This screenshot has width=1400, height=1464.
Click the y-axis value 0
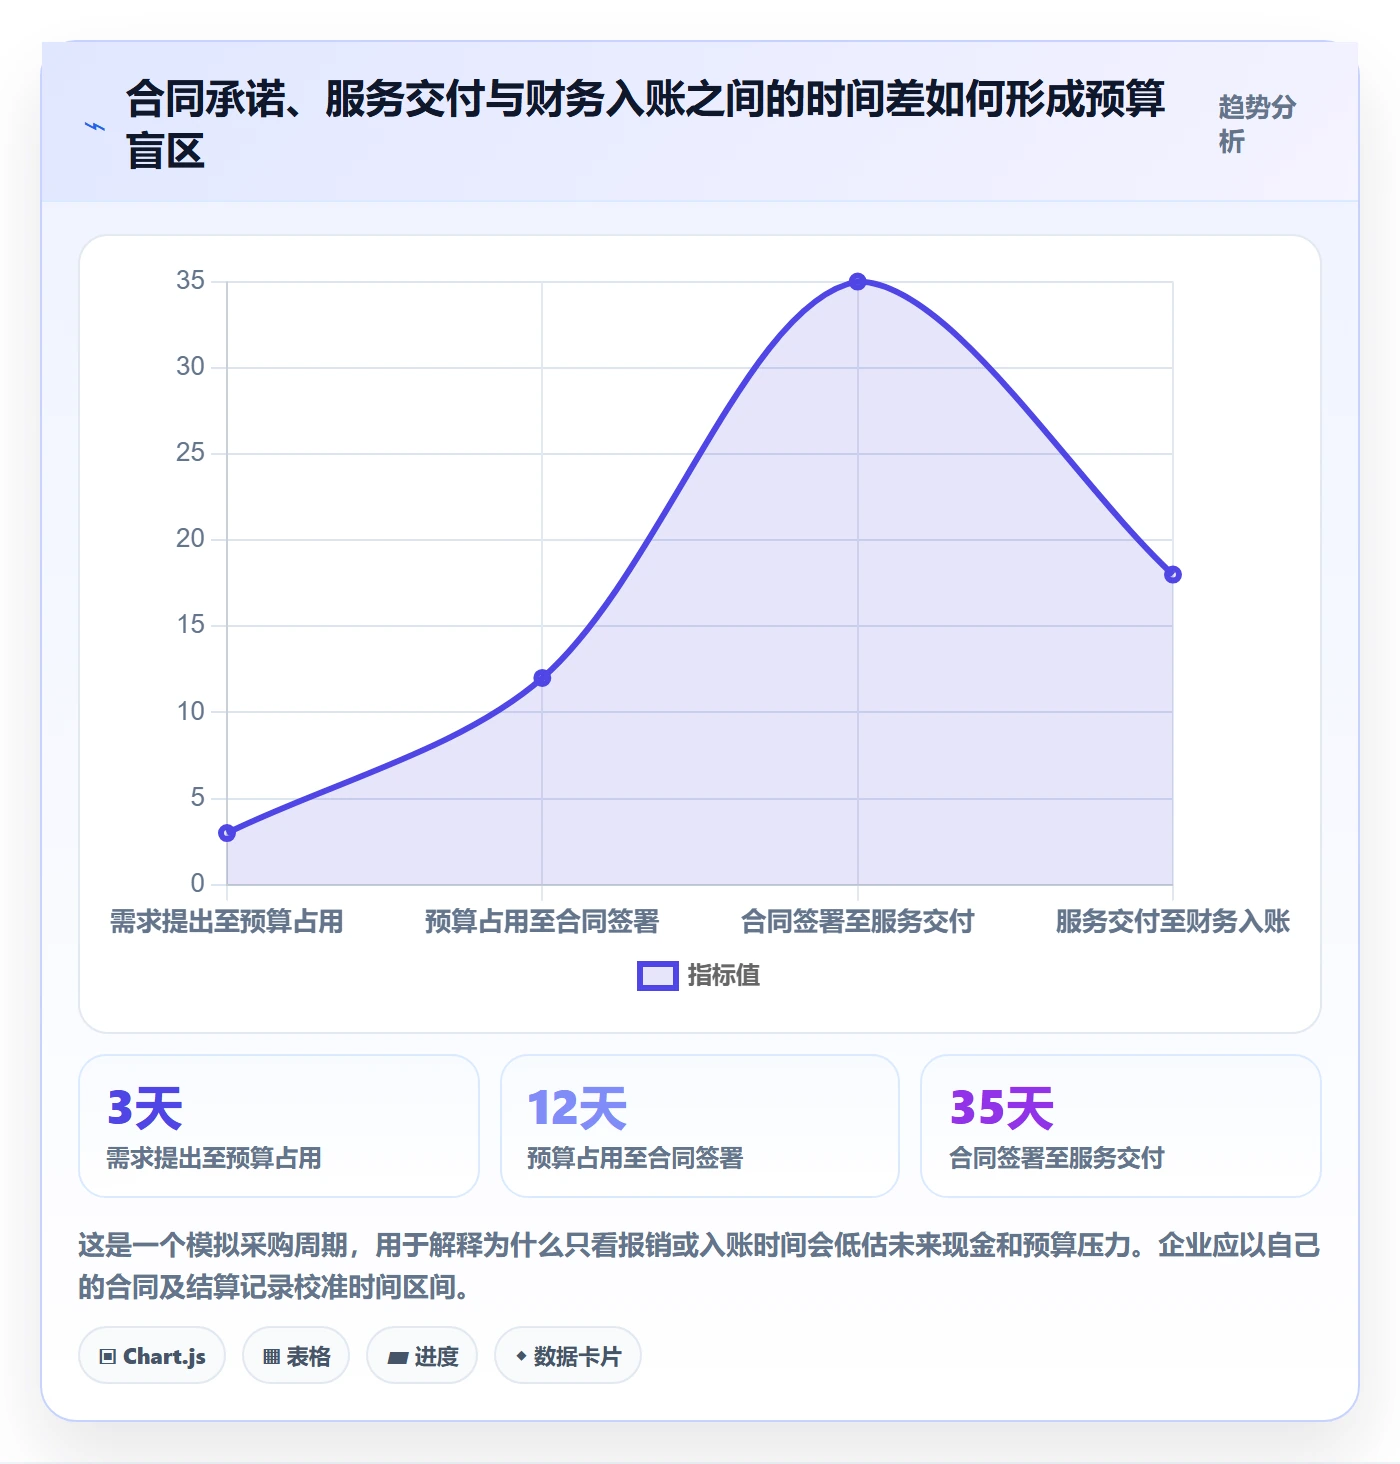[x=198, y=883]
